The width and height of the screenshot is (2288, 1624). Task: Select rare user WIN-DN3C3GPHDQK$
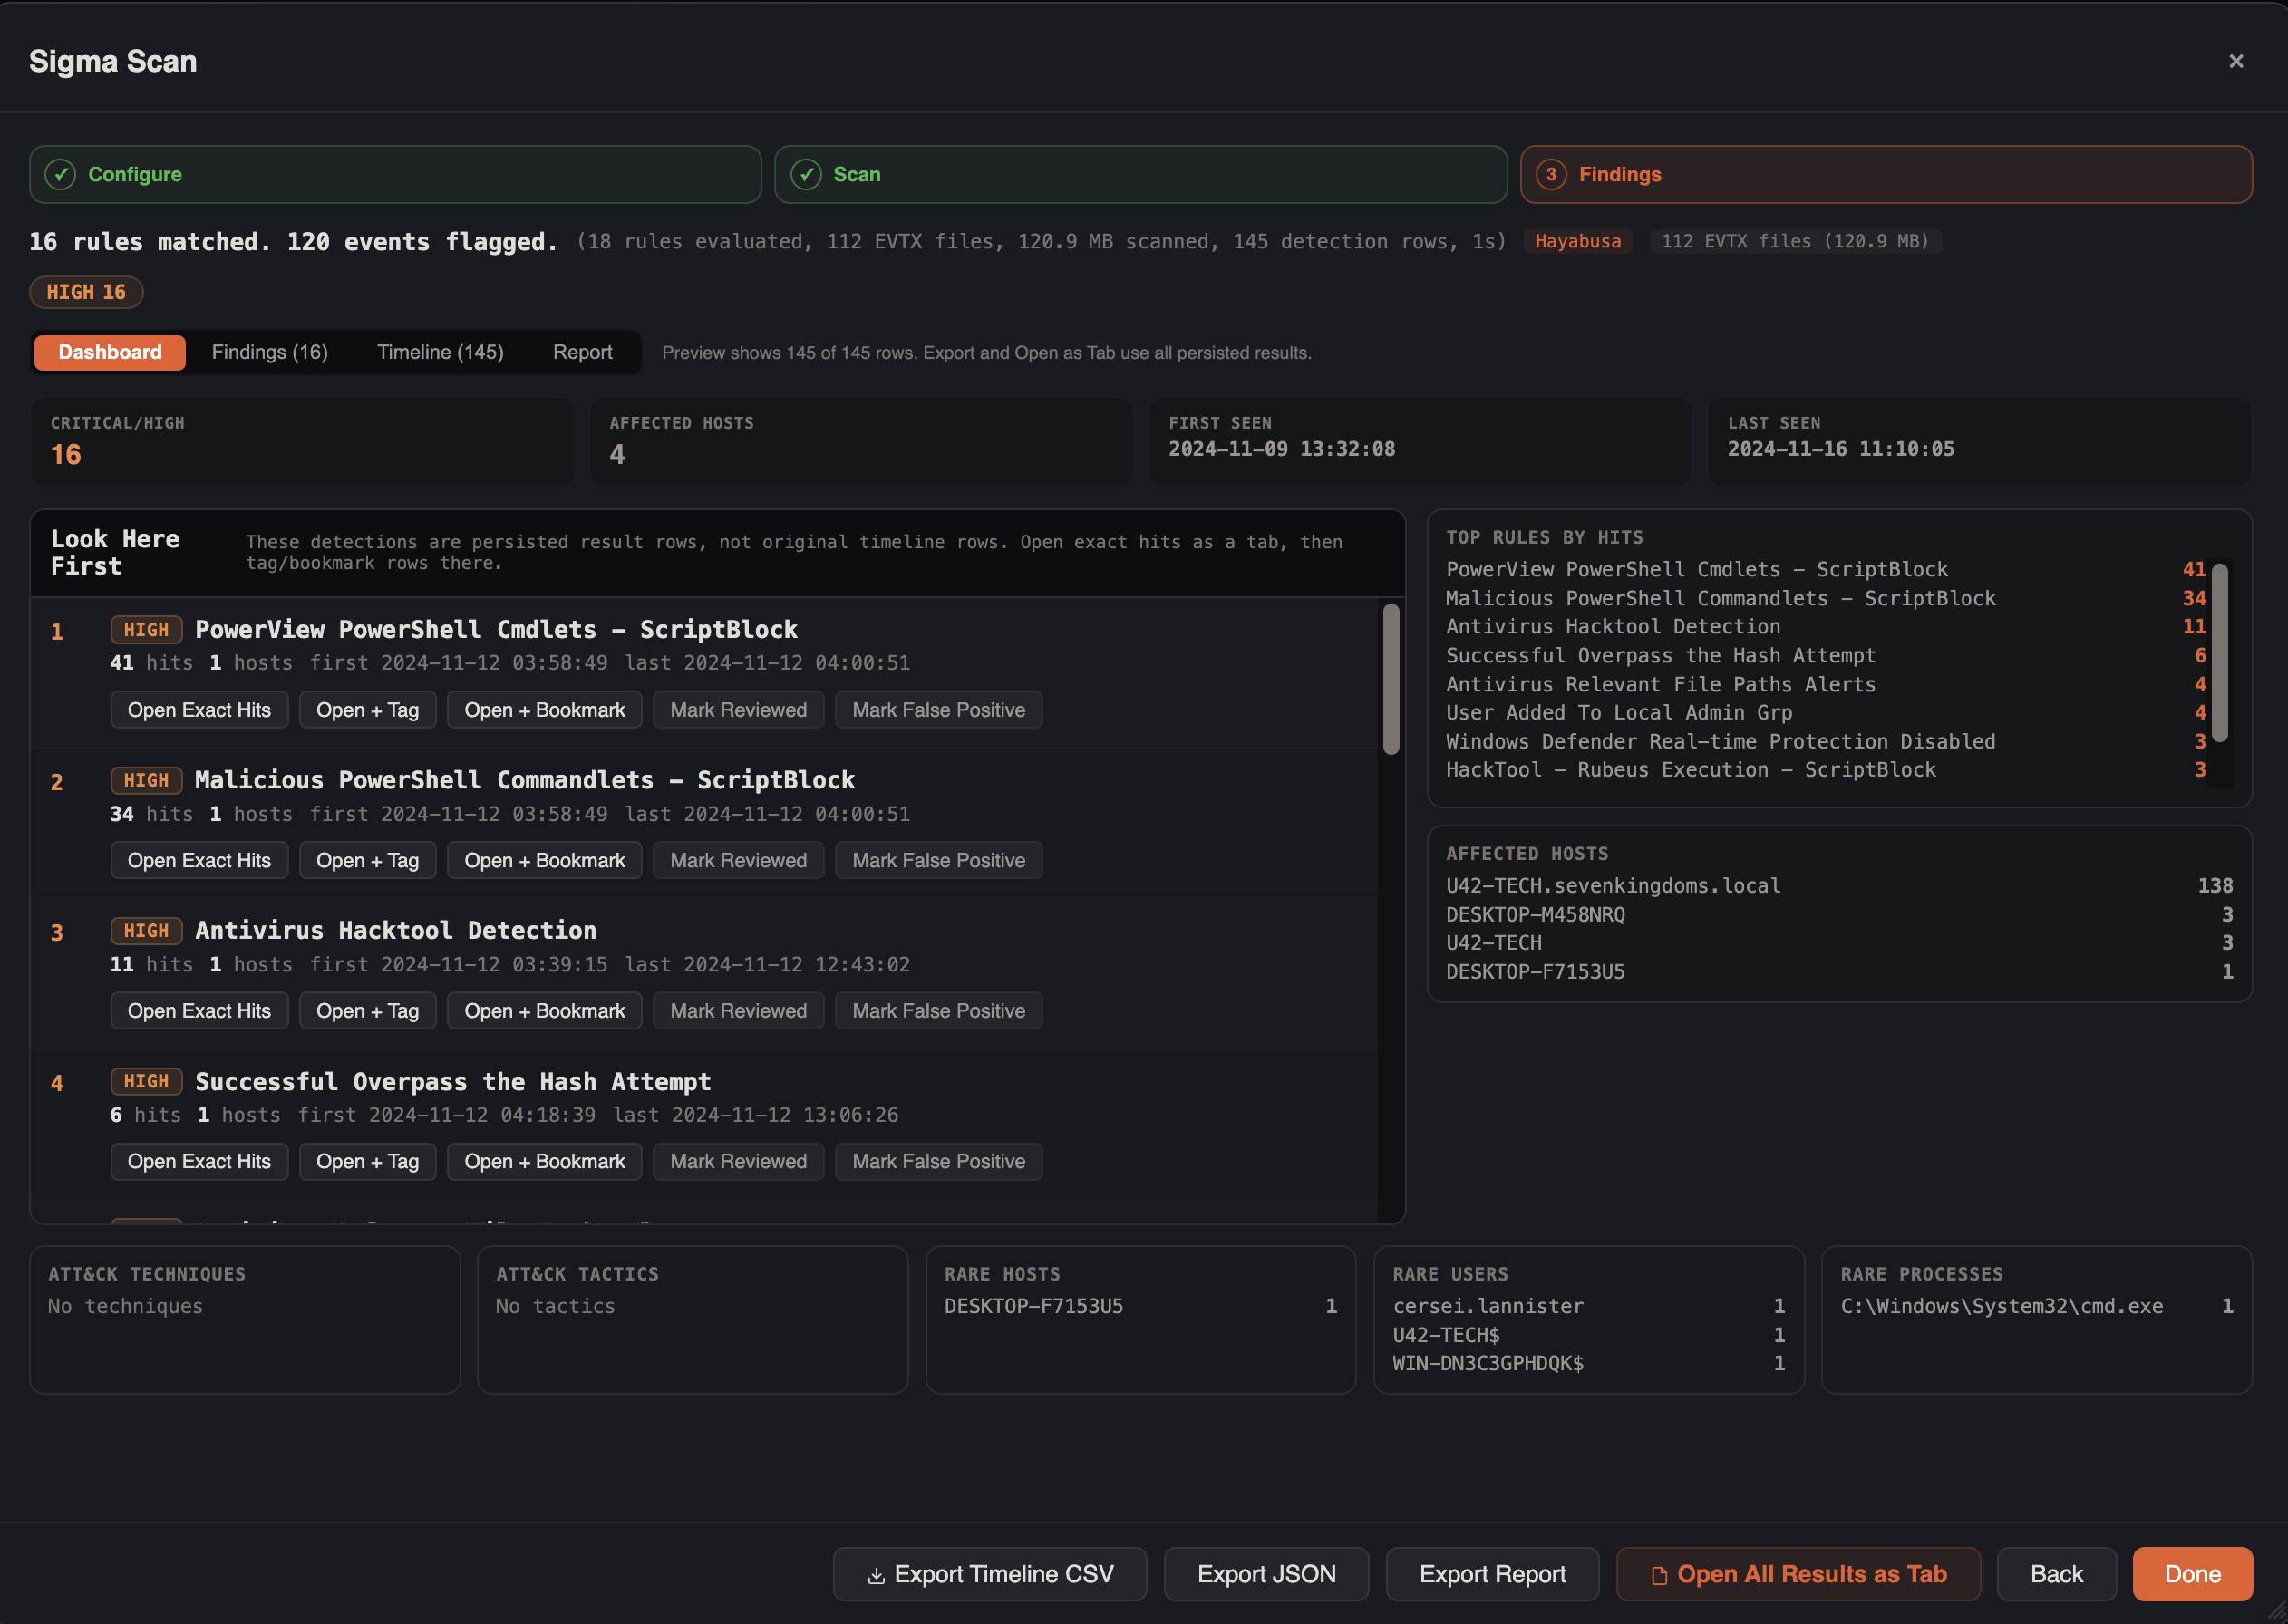[x=1589, y=1364]
